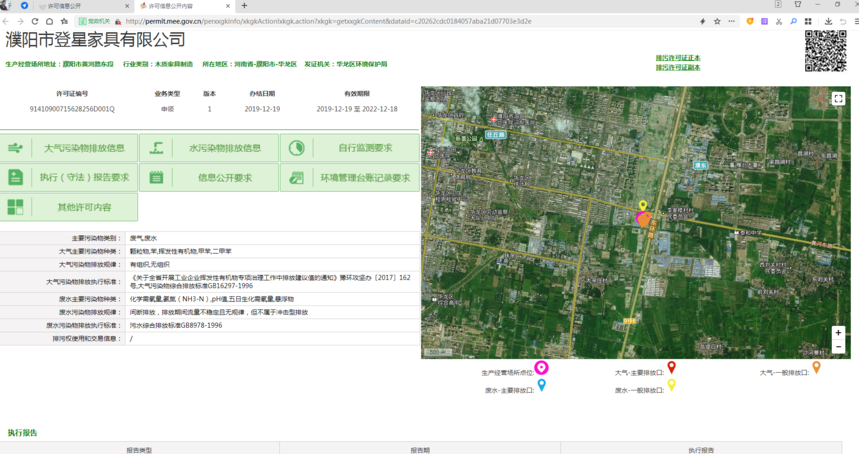This screenshot has height=454, width=859.
Task: Click the 污水综合排放标准GB8978-1996 value
Action: pyautogui.click(x=176, y=325)
